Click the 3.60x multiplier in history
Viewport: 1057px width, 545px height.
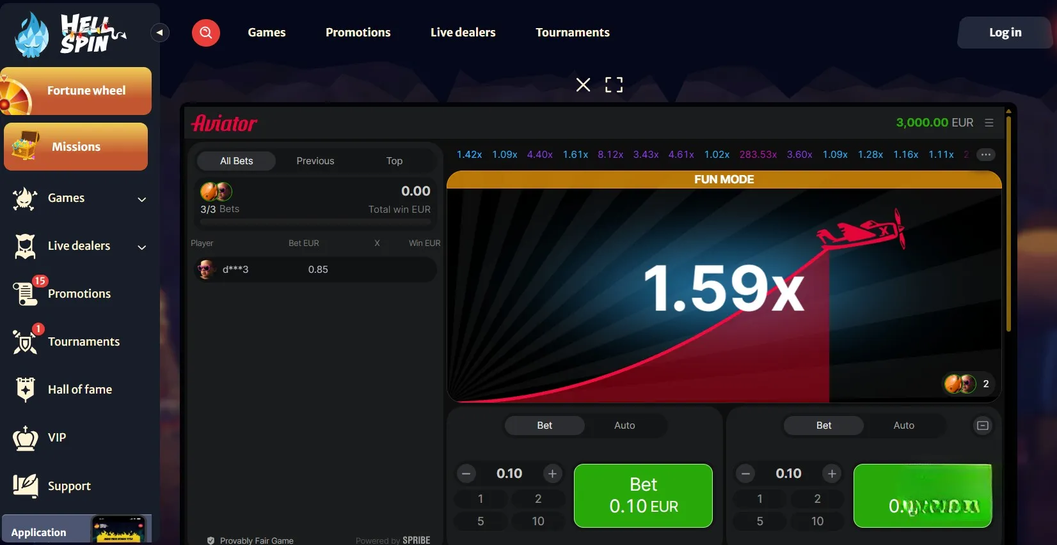click(799, 154)
